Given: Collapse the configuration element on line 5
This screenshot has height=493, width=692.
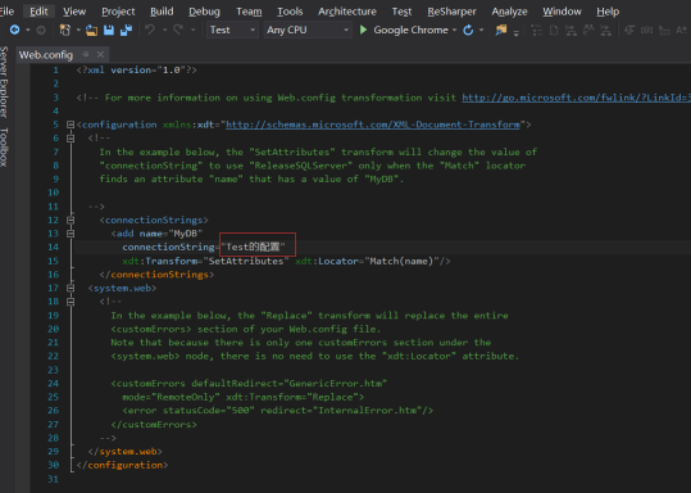Looking at the screenshot, I should pos(70,125).
